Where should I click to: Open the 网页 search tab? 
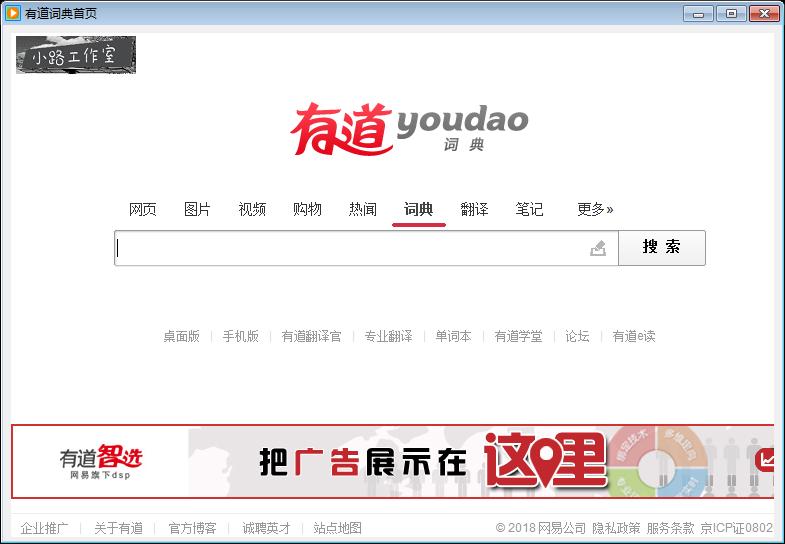143,209
